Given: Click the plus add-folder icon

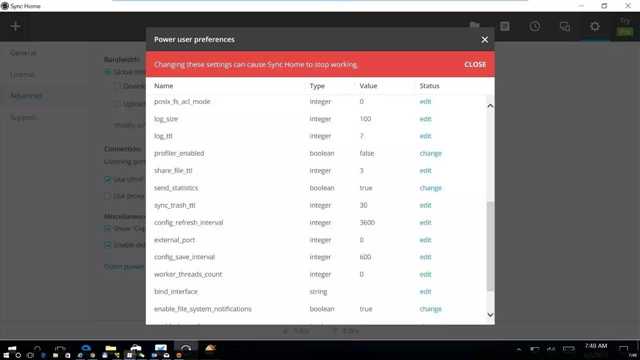Looking at the screenshot, I should [x=16, y=27].
